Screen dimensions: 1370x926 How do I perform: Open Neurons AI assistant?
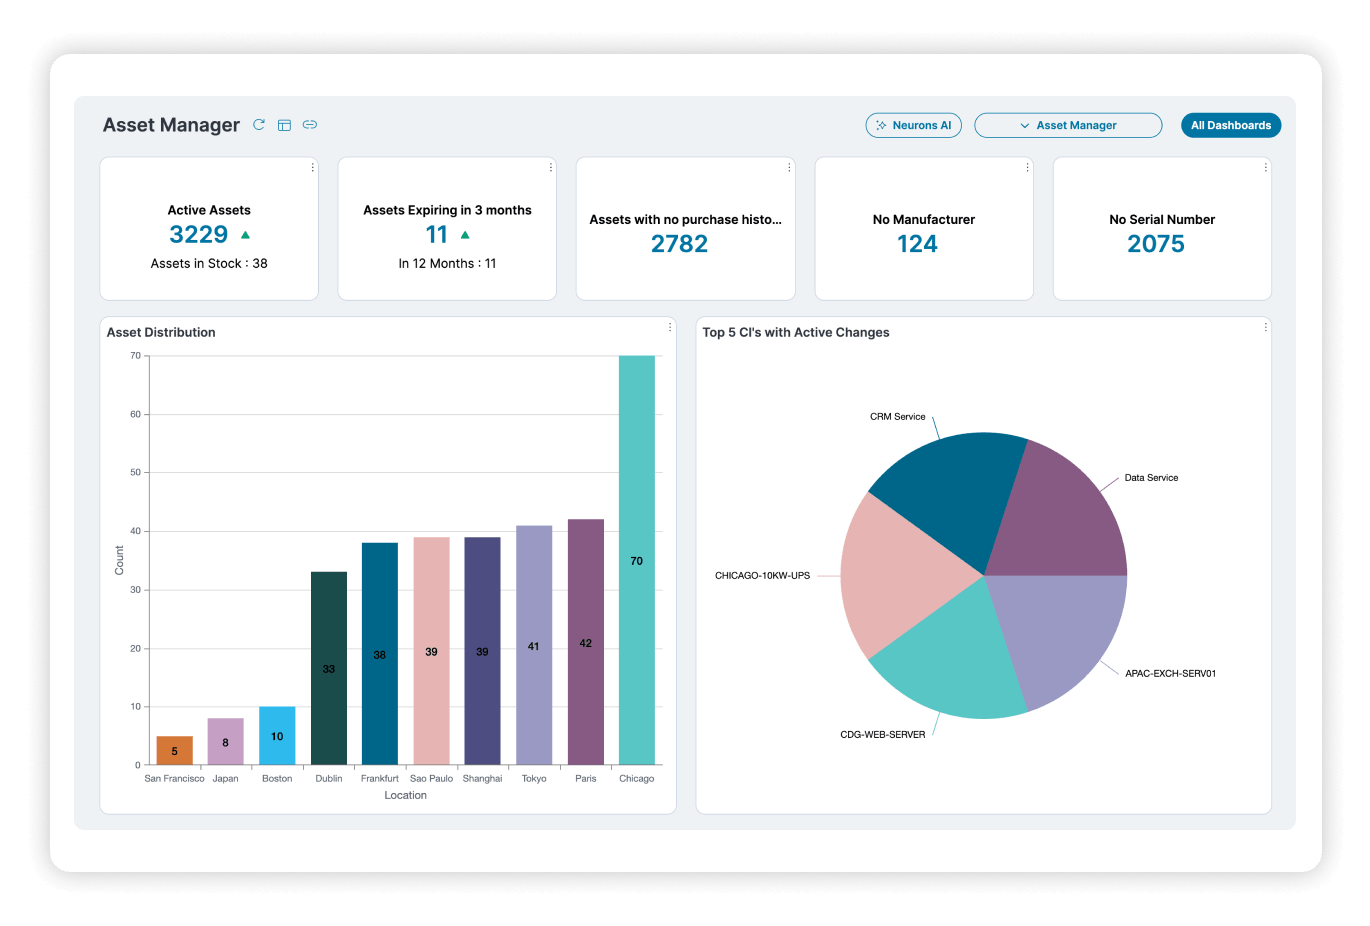[913, 125]
